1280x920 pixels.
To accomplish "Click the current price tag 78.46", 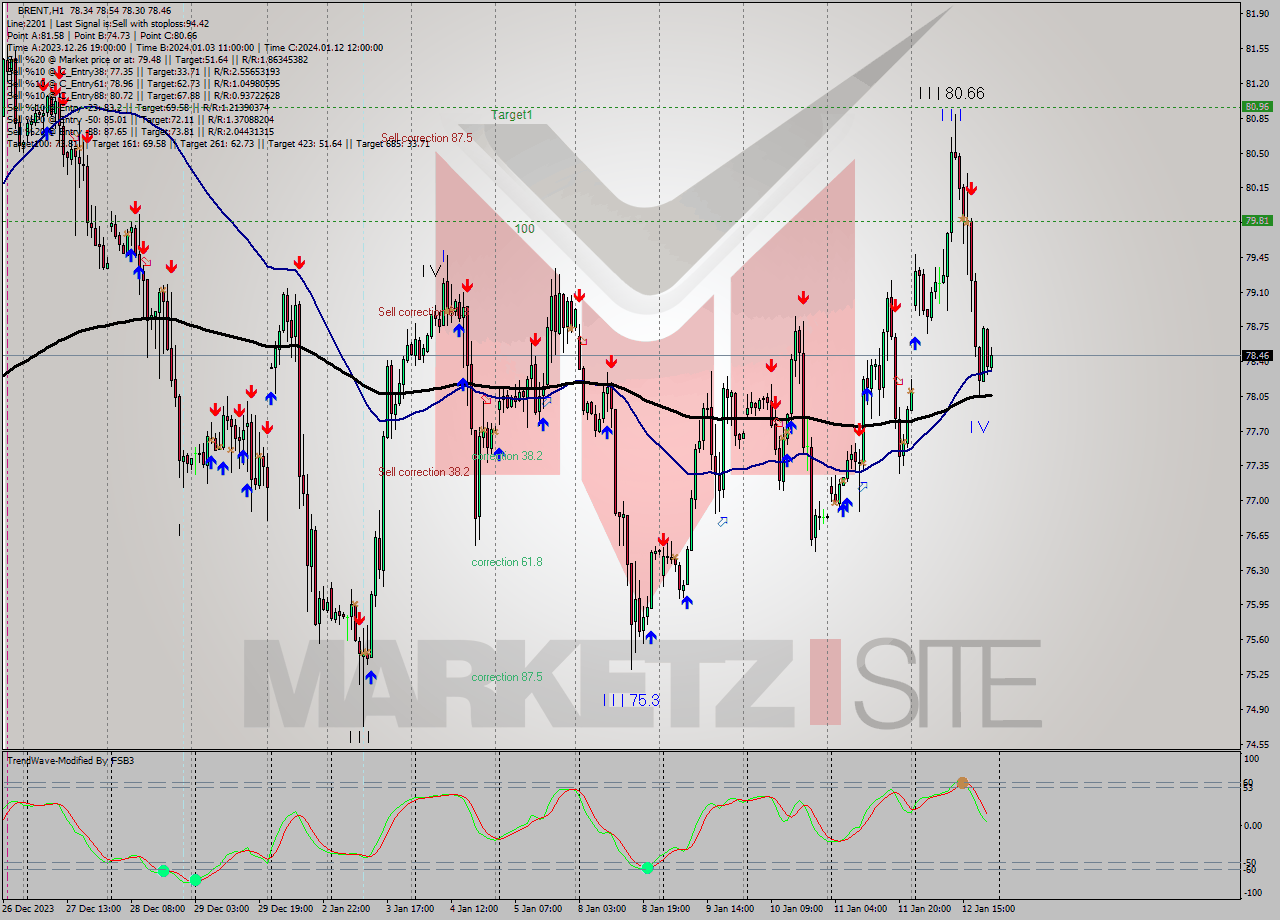I will (1257, 355).
